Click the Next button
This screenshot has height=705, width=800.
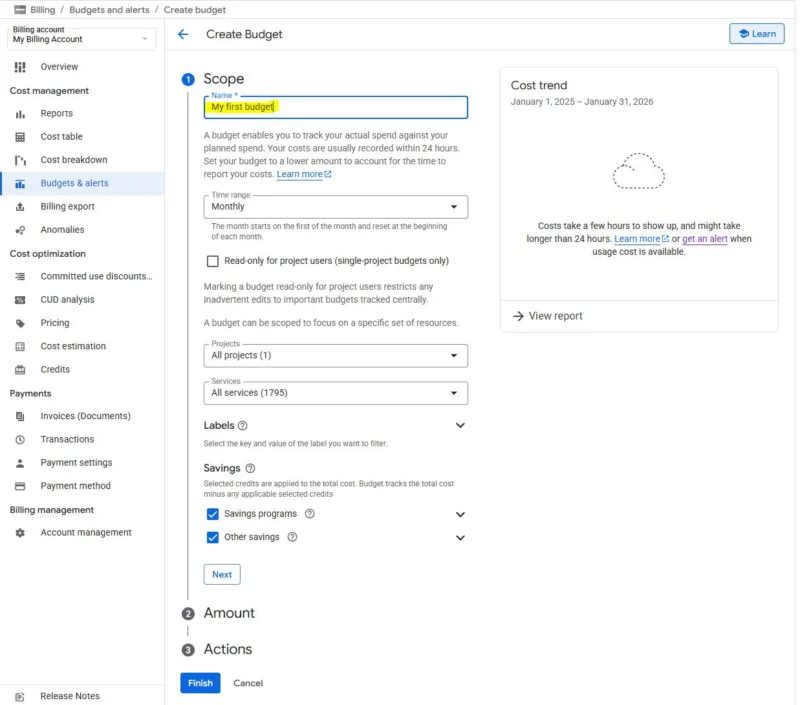222,574
